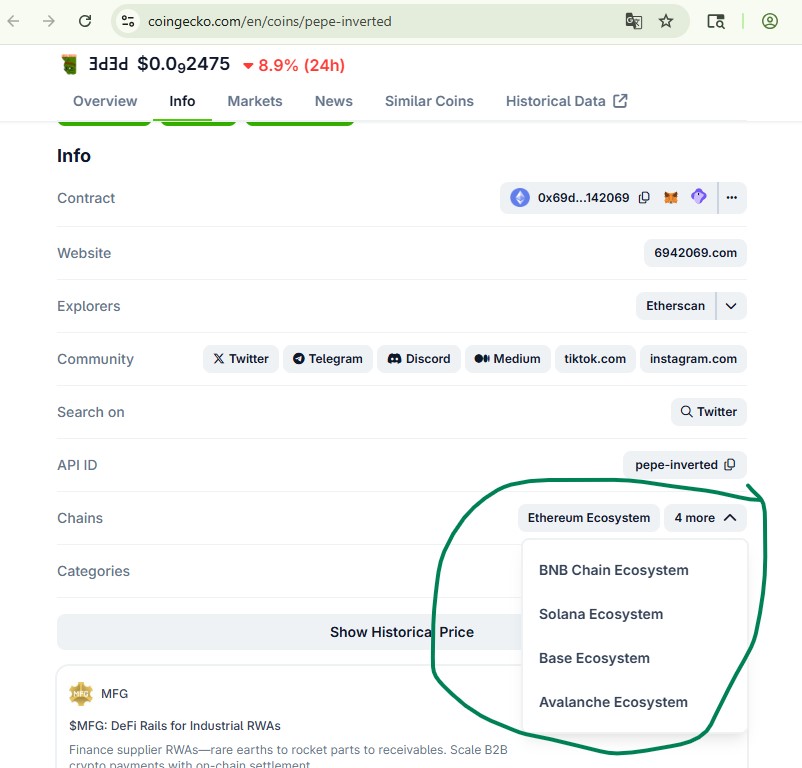Open more contract options via ellipsis icon
This screenshot has height=768, width=802.
coord(732,197)
